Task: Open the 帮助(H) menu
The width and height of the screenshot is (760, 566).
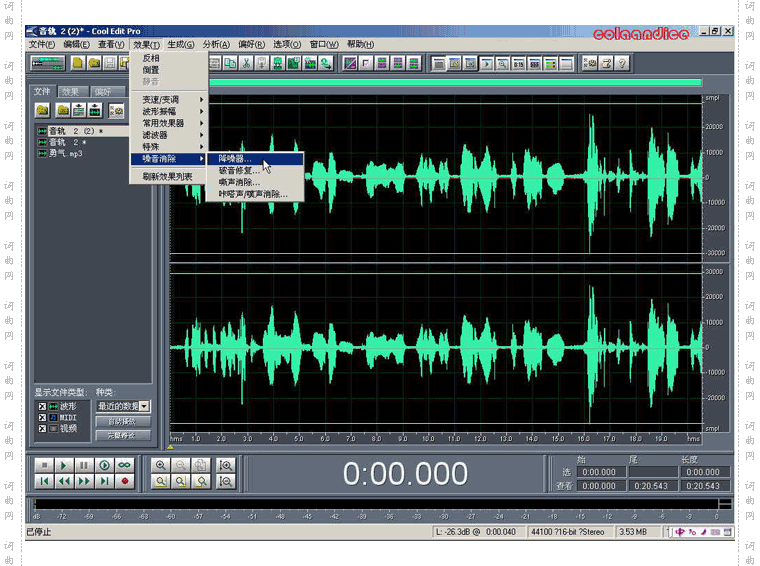Action: pos(361,45)
